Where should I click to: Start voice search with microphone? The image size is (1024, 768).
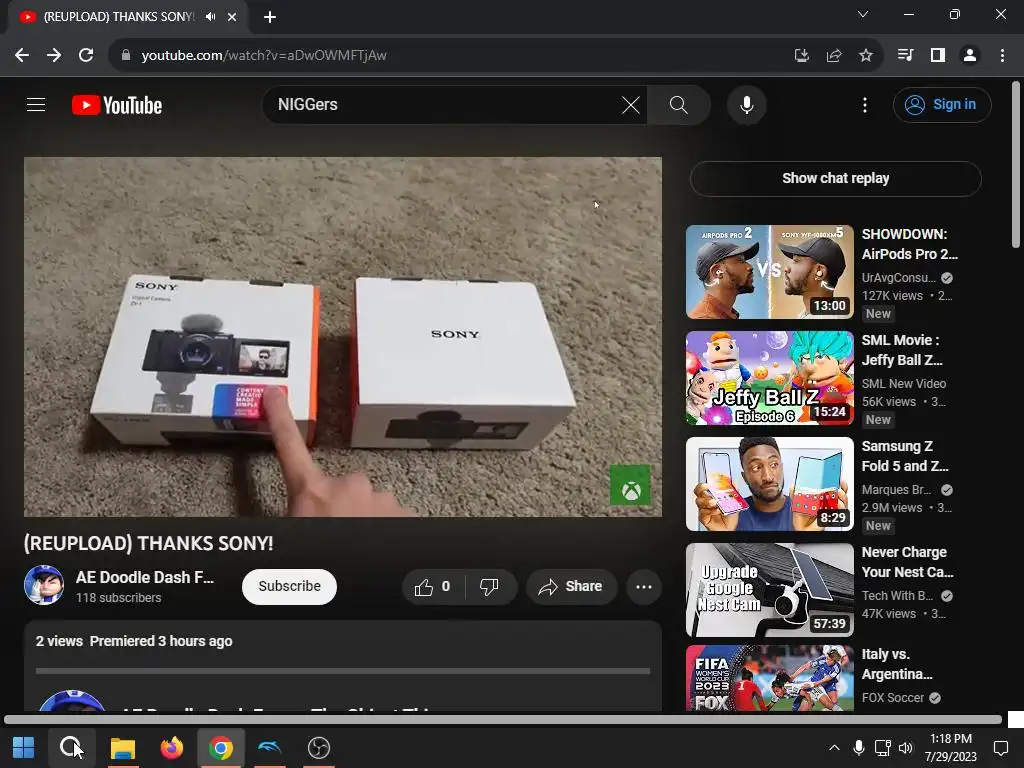pos(746,104)
